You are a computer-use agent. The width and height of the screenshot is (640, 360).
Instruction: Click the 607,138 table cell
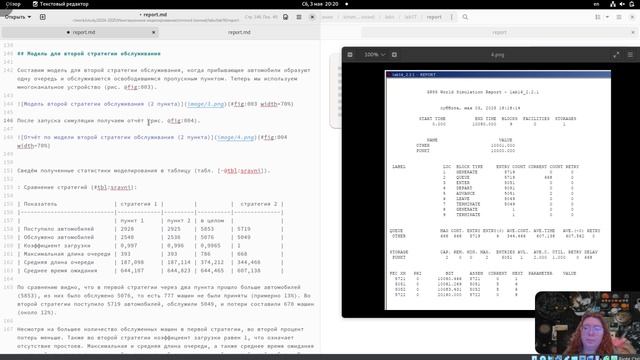pyautogui.click(x=249, y=271)
